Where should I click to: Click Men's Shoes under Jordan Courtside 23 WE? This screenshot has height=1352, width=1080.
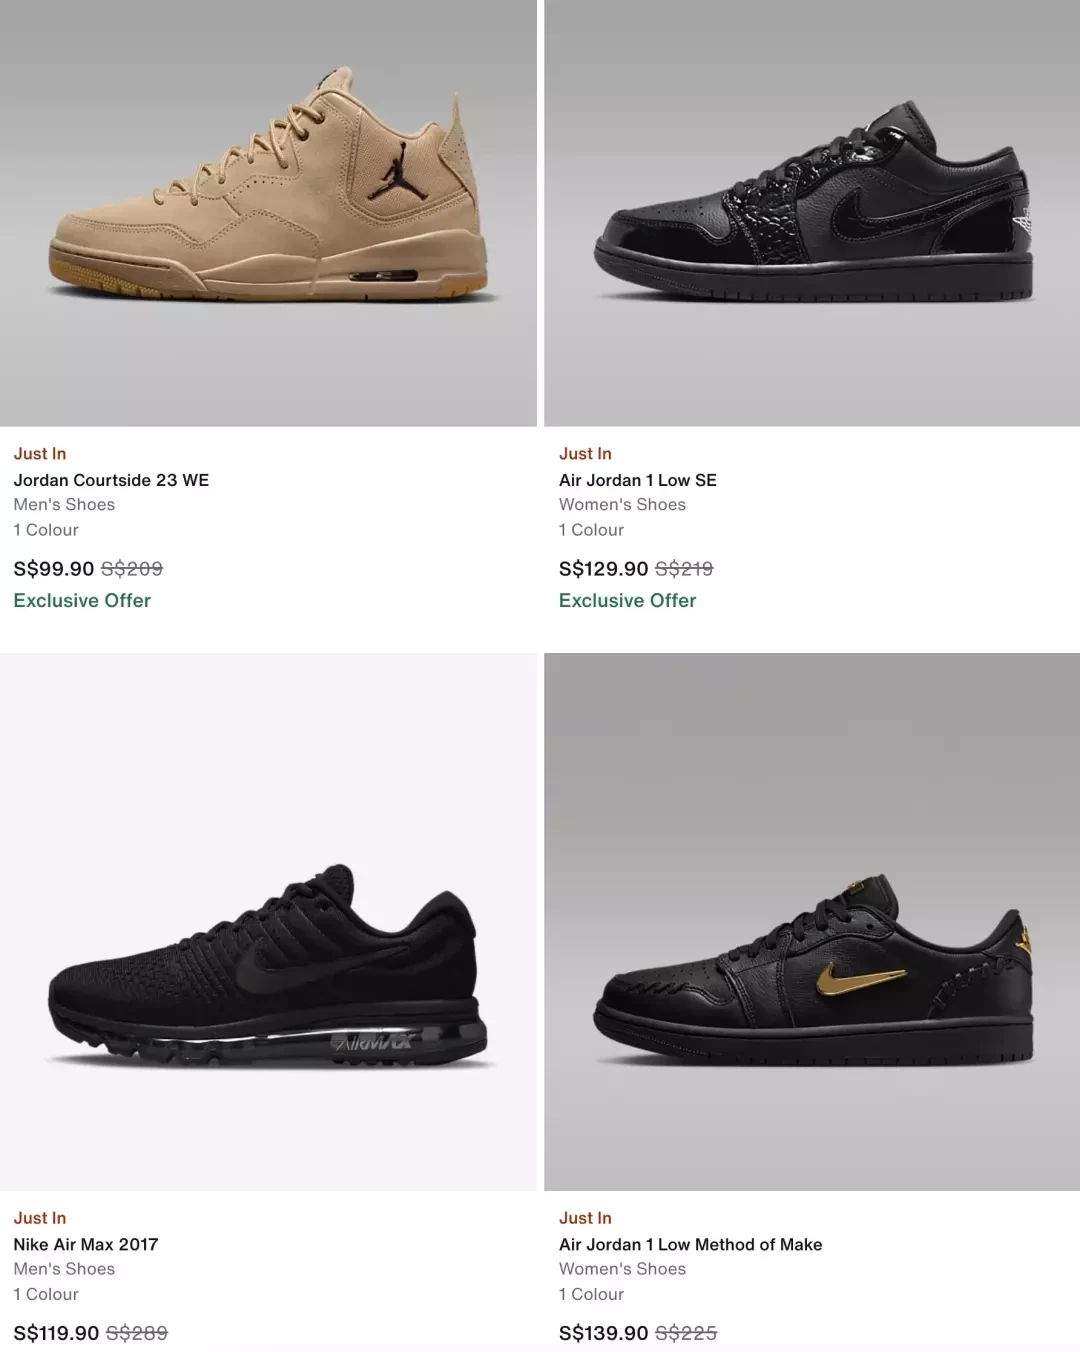64,505
